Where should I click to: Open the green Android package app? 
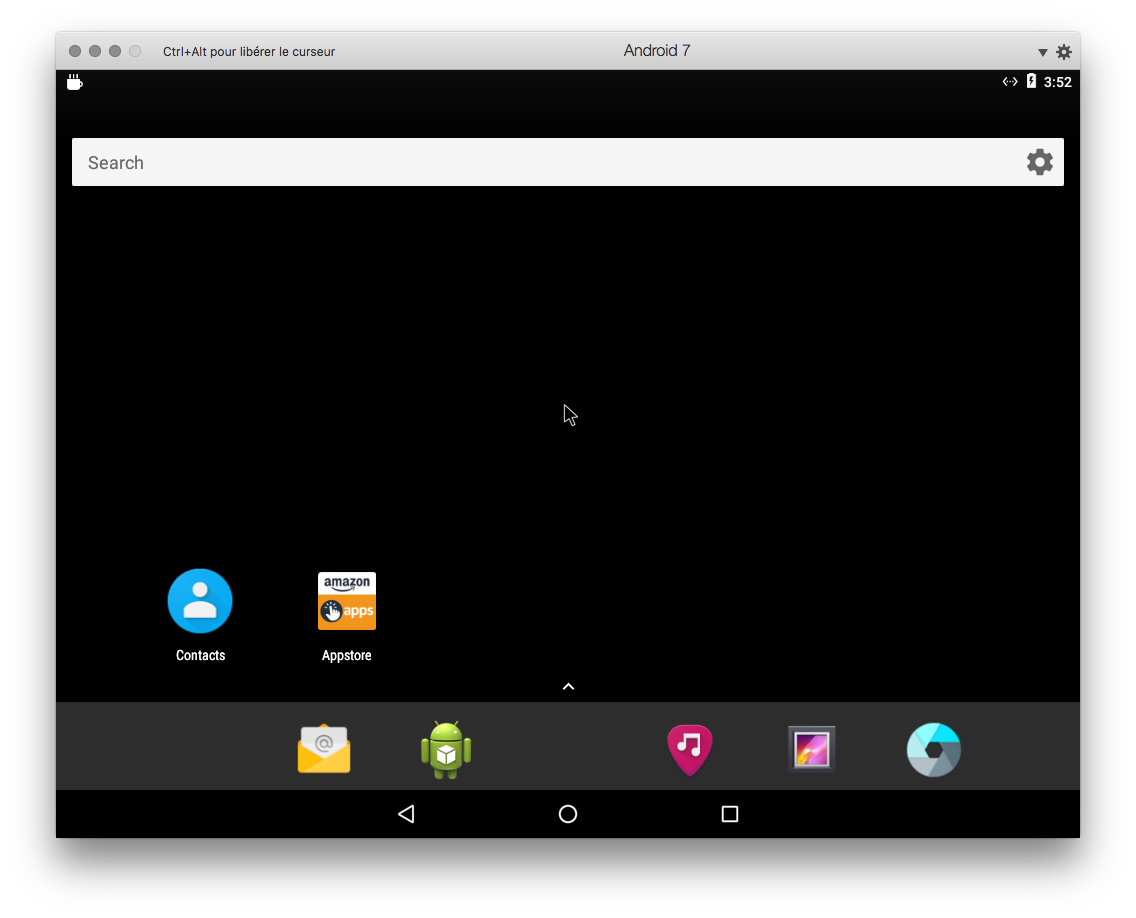[446, 749]
